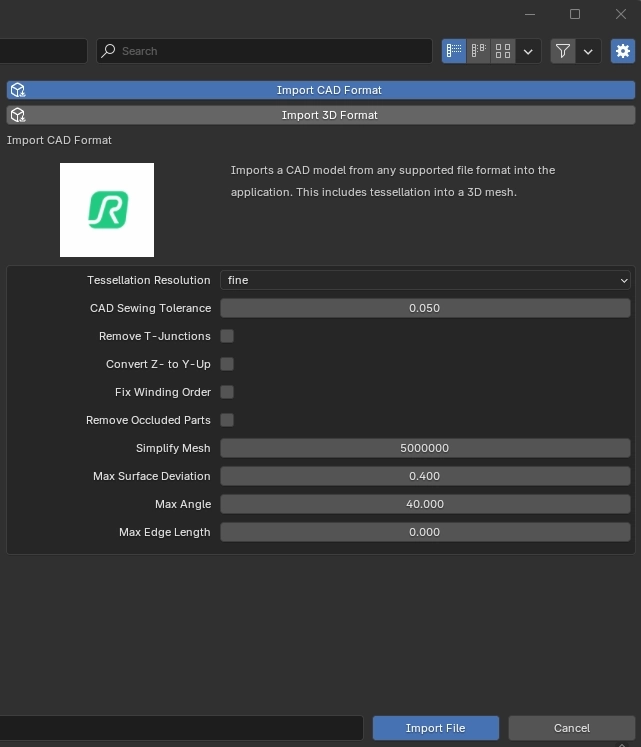Check the Fix Winding Order option
This screenshot has width=641, height=747.
point(227,392)
